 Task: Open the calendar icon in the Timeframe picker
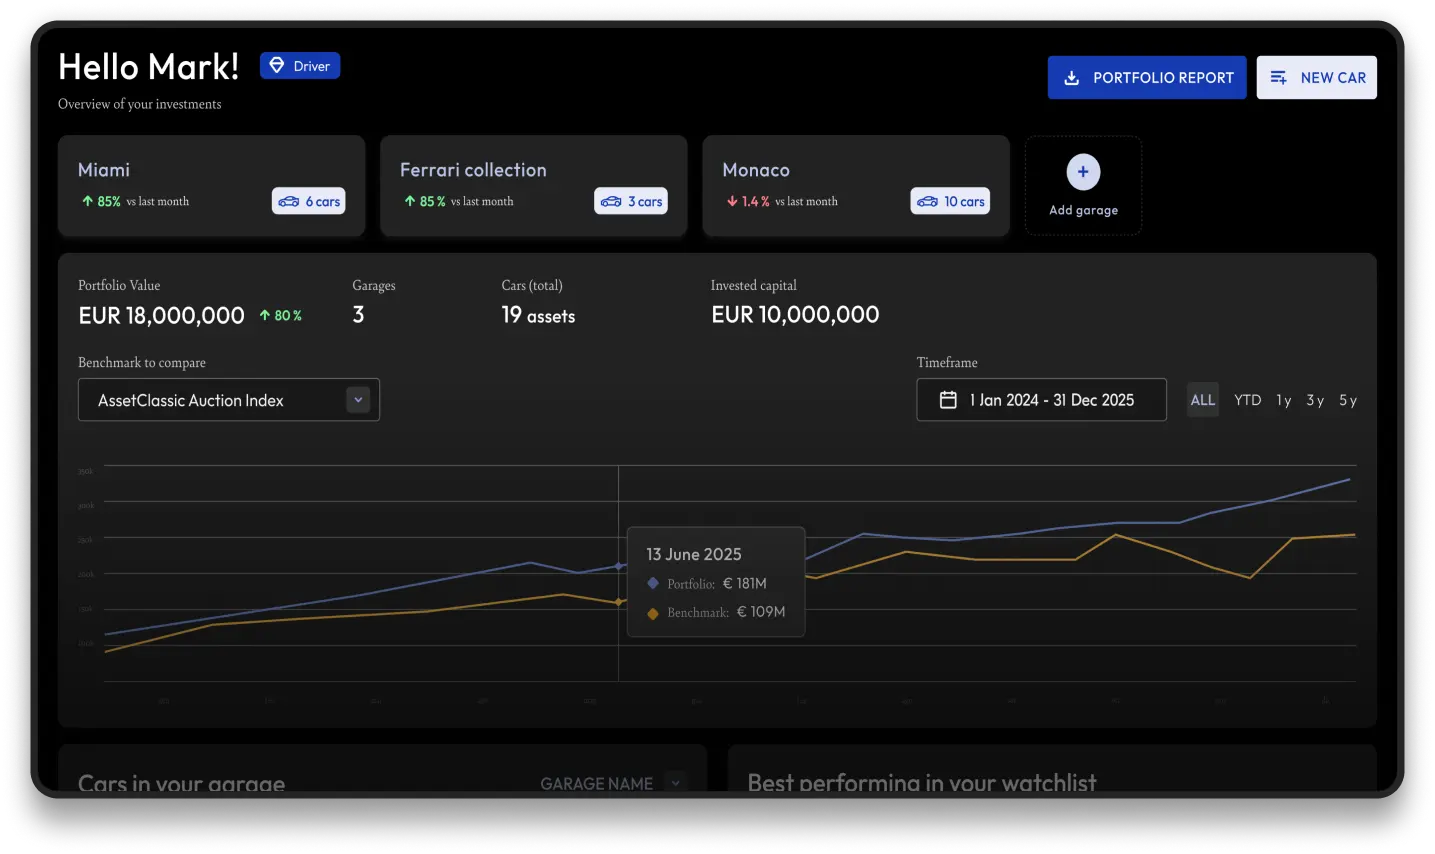pyautogui.click(x=946, y=399)
